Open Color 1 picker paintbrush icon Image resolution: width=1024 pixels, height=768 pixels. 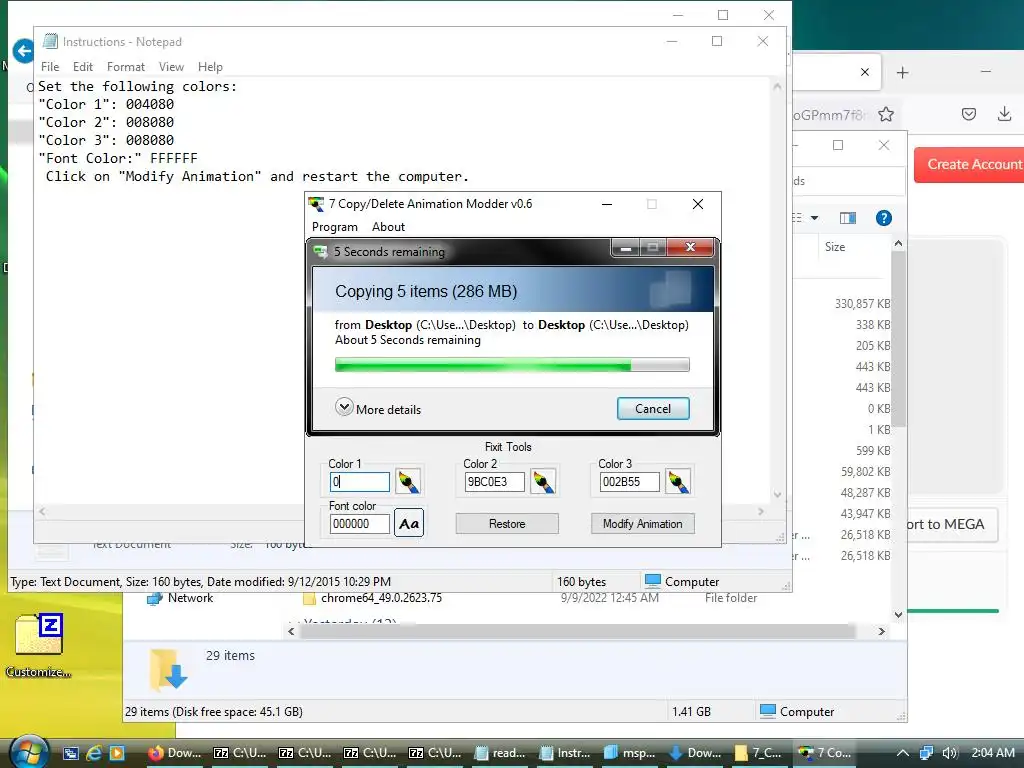click(408, 482)
